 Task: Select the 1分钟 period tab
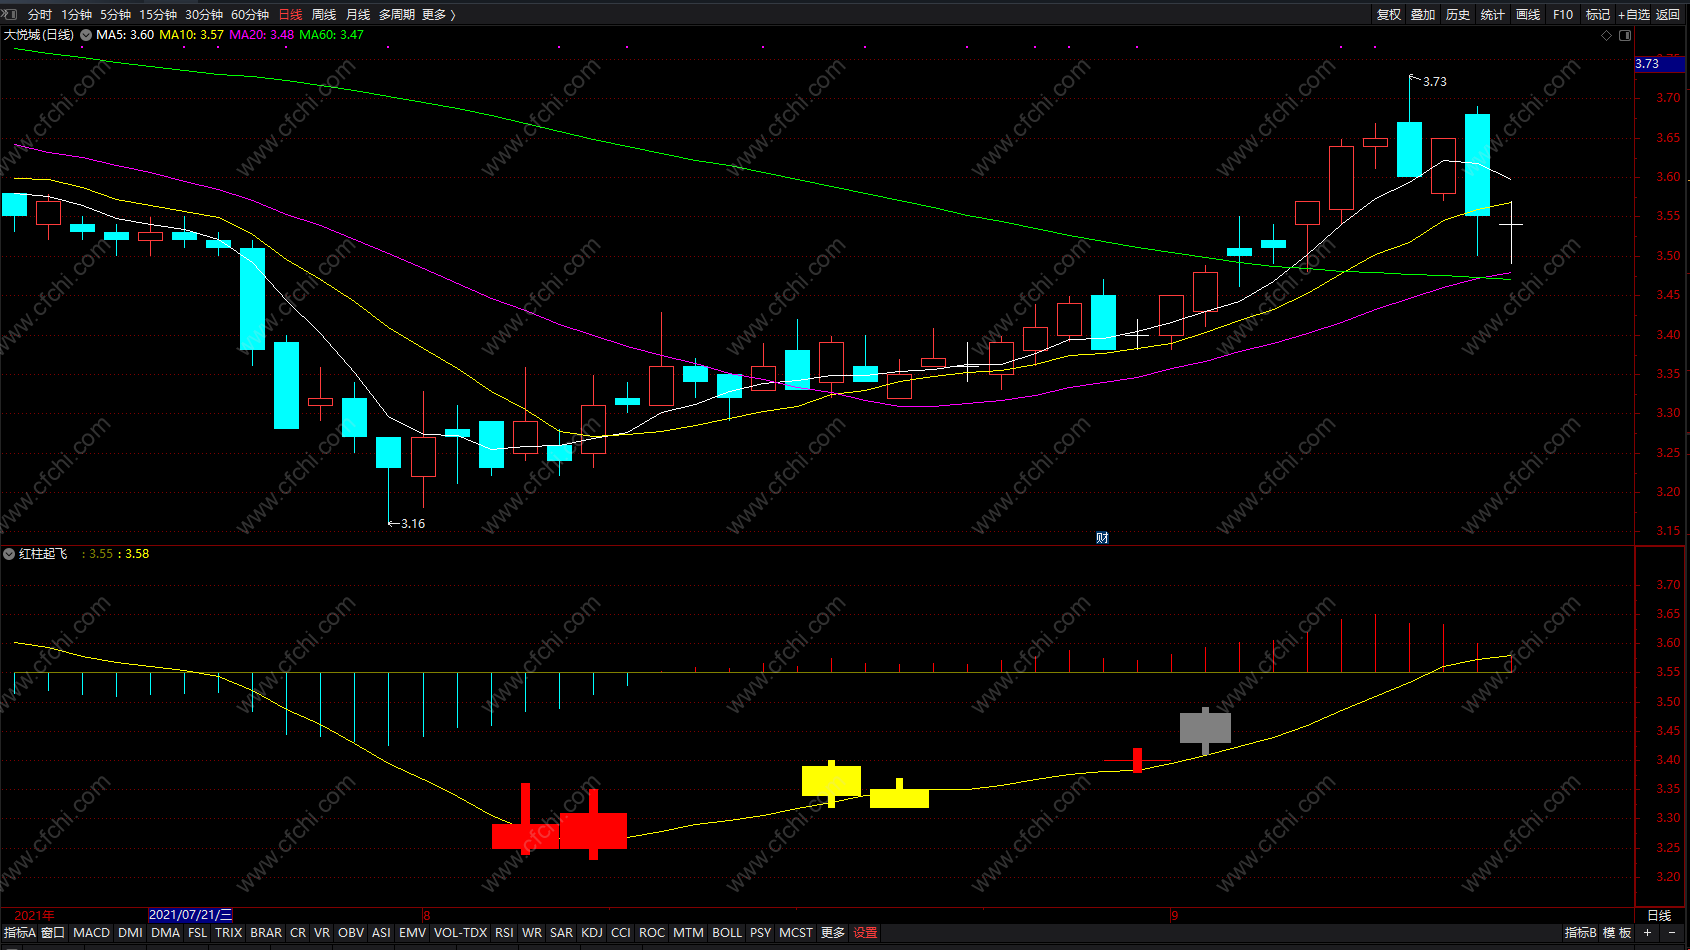click(x=77, y=14)
